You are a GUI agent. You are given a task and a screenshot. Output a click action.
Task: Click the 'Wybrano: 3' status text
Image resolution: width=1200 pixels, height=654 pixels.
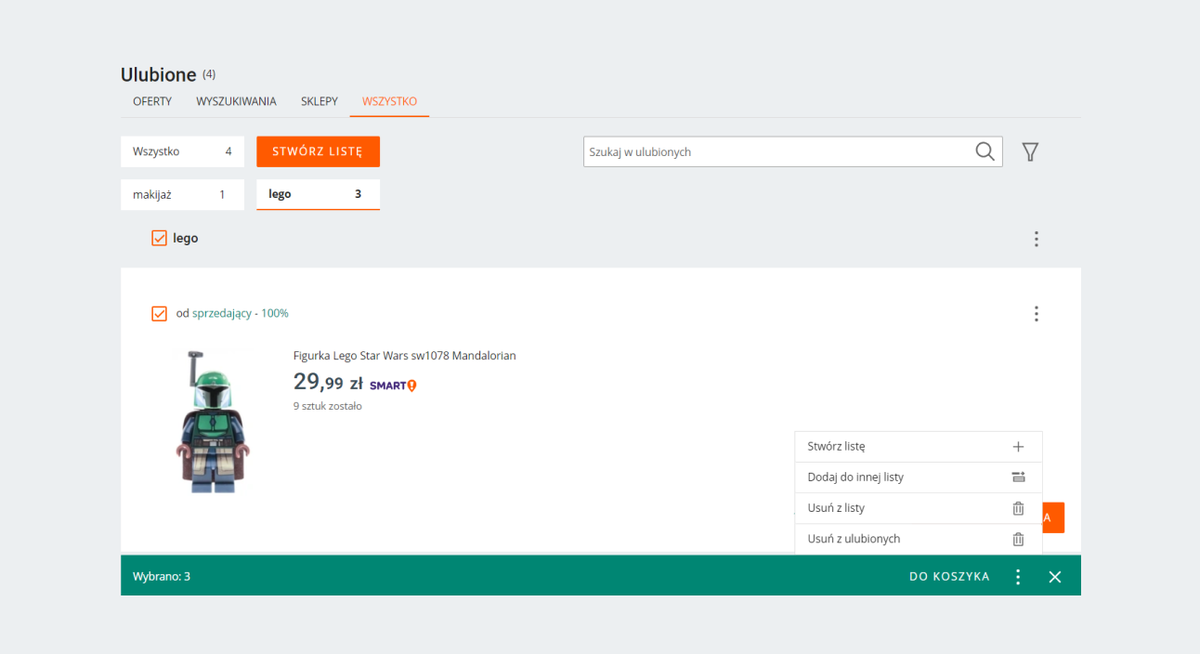coord(161,577)
